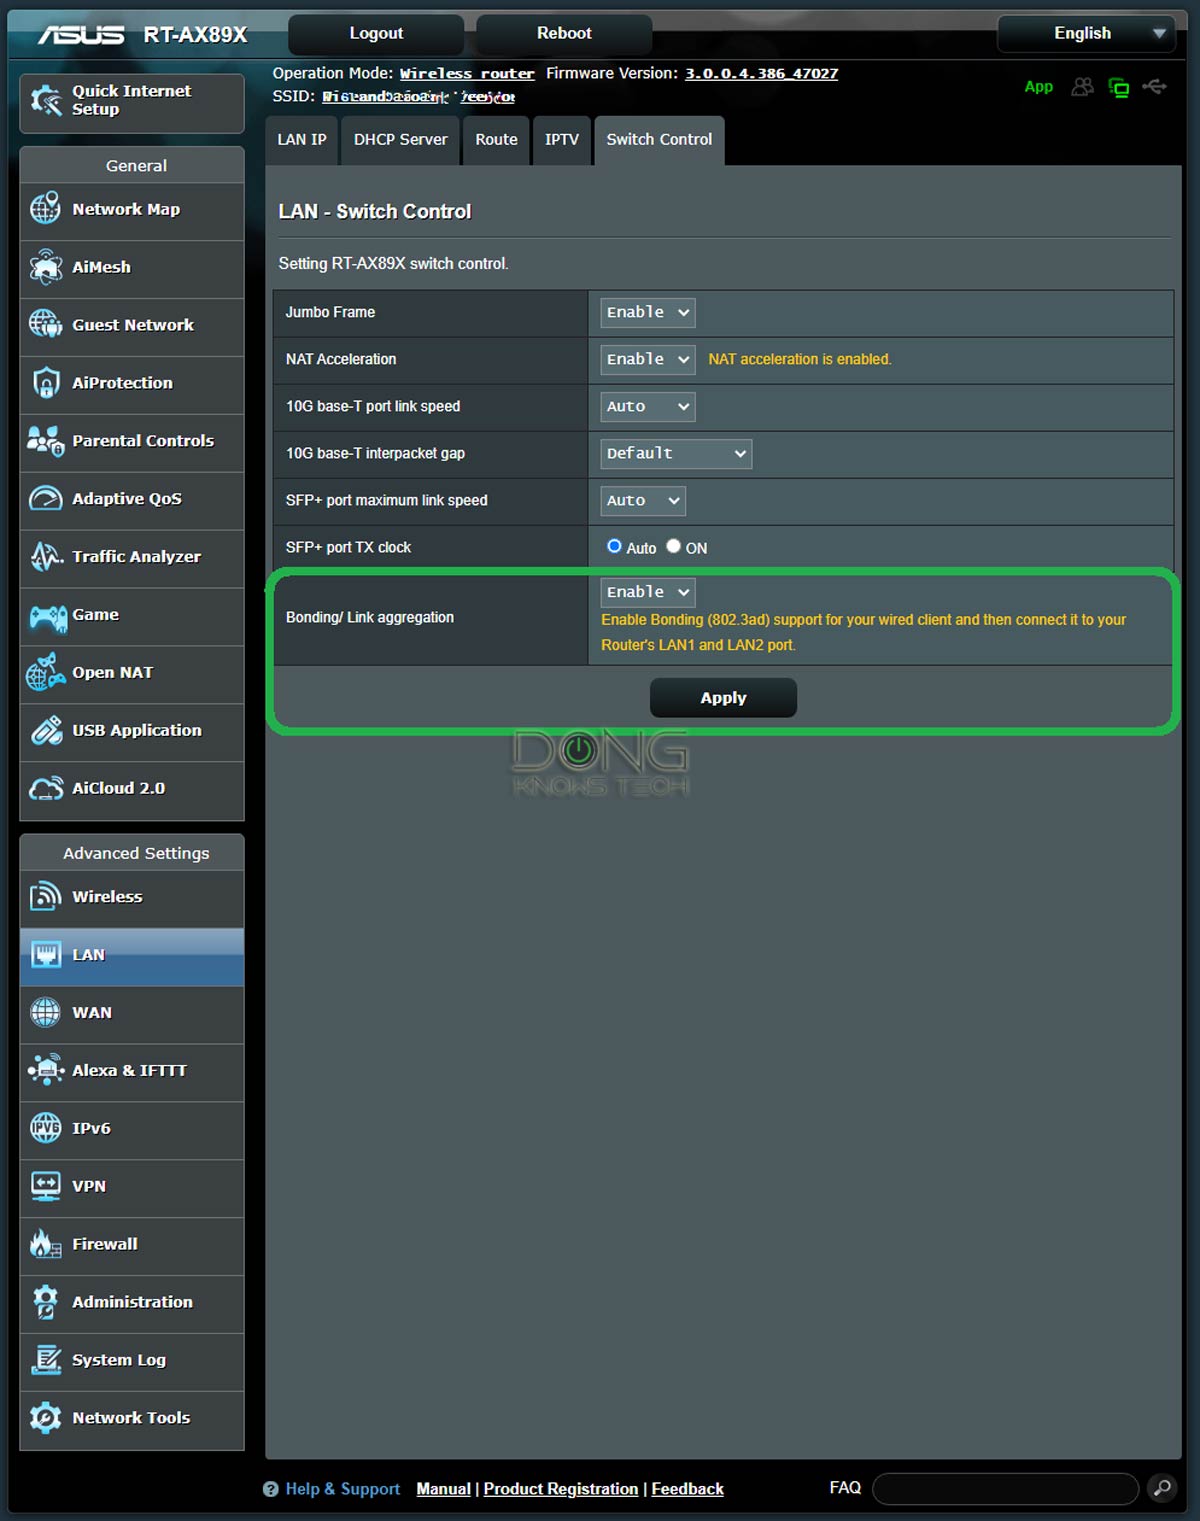Open the Jumbo Frame dropdown
1200x1521 pixels.
click(x=646, y=312)
